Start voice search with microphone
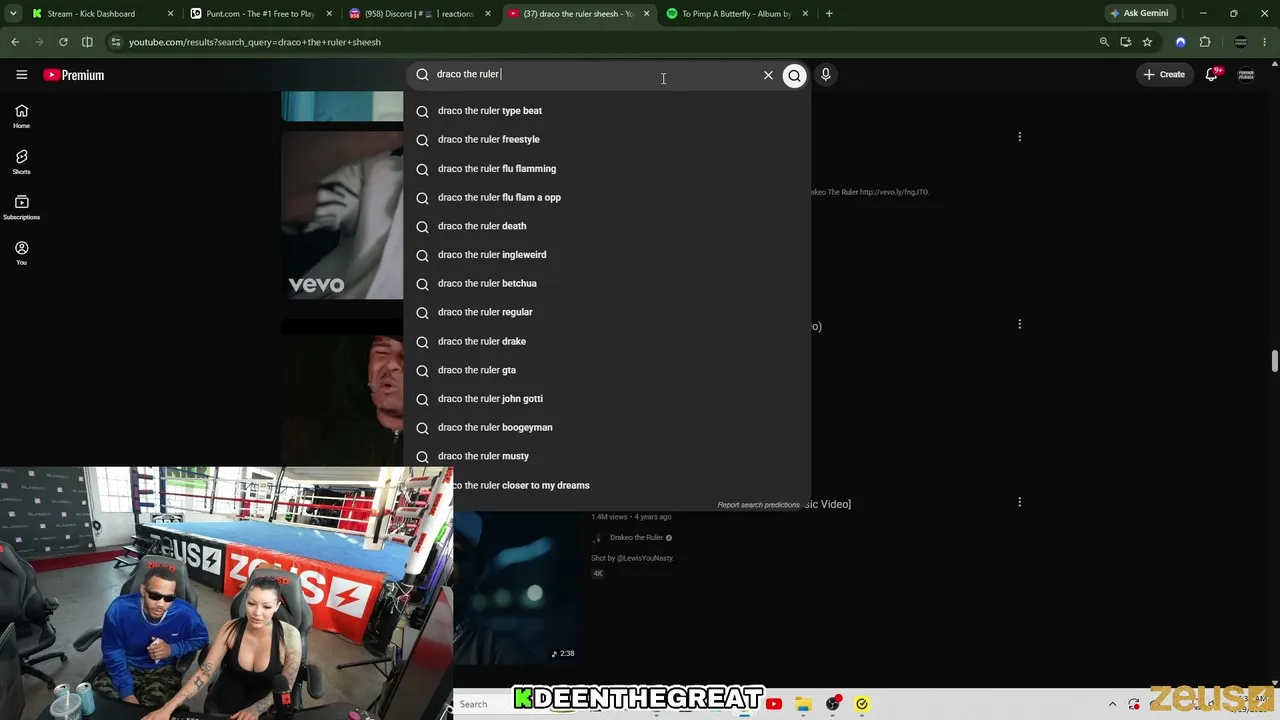The image size is (1280, 720). pyautogui.click(x=825, y=75)
